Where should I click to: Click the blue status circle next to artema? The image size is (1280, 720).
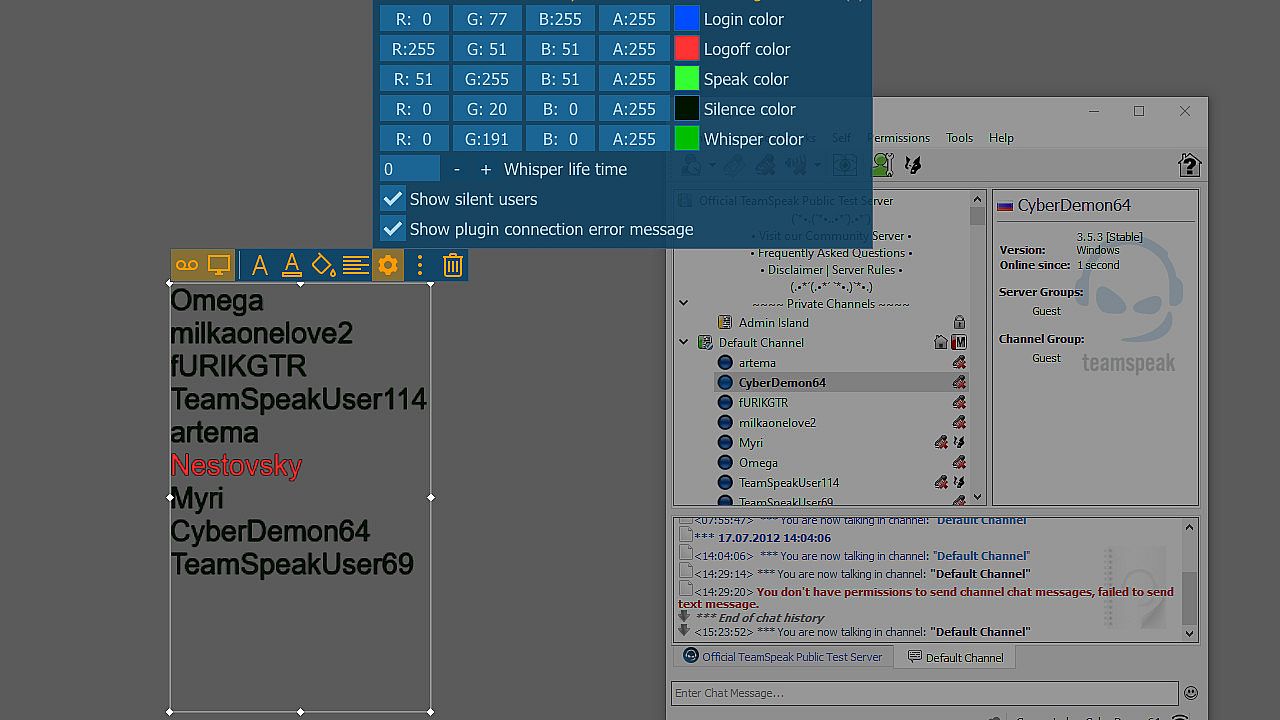[726, 362]
